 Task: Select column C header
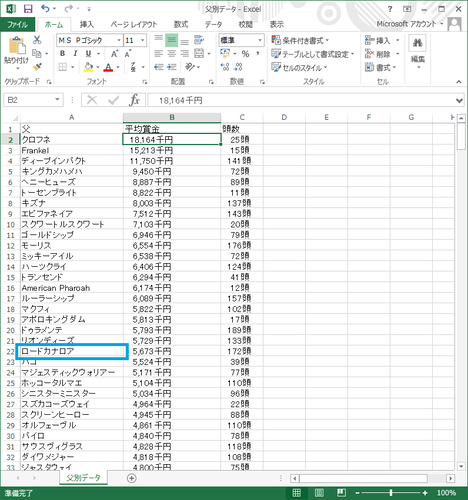pyautogui.click(x=242, y=117)
